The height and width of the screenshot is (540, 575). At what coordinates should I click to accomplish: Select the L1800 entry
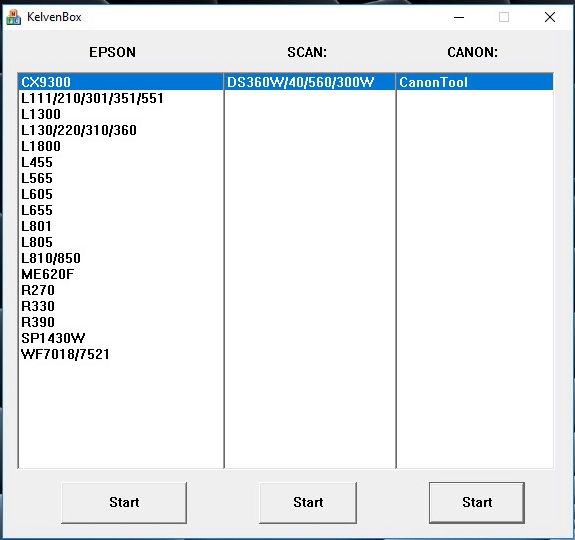pos(121,146)
